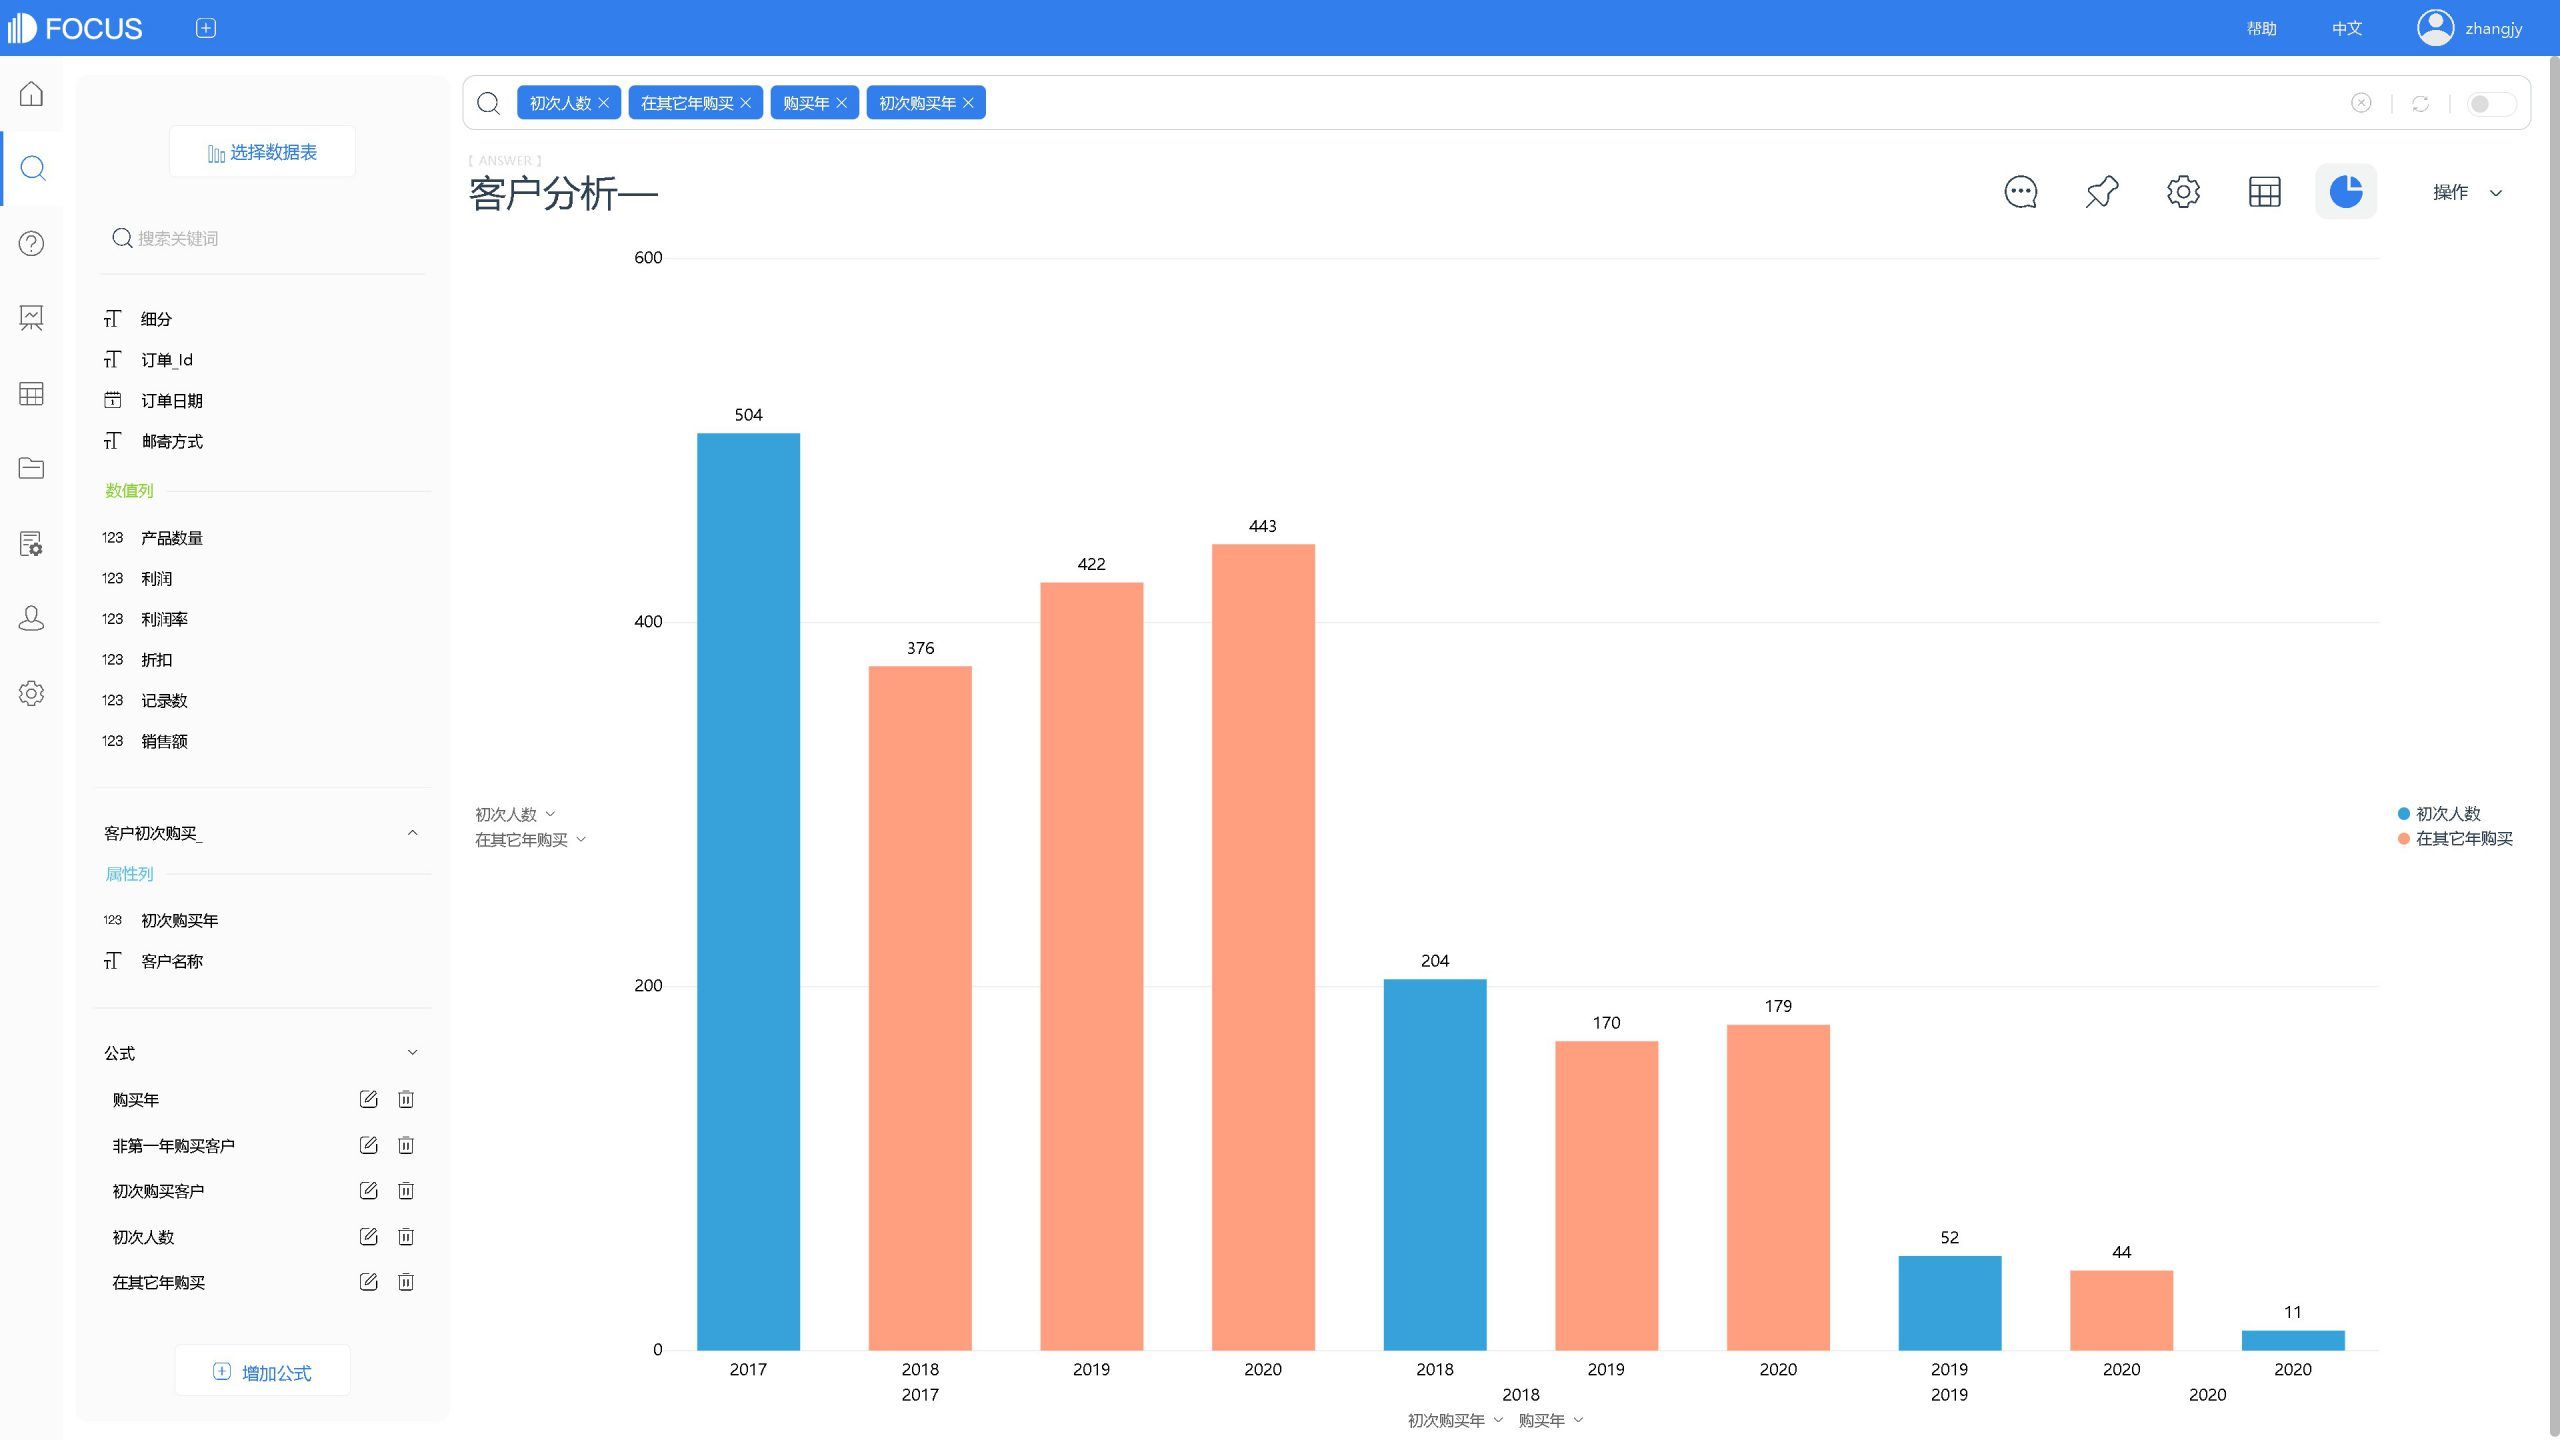The width and height of the screenshot is (2560, 1440).
Task: Click the 增加公式 button
Action: [262, 1372]
